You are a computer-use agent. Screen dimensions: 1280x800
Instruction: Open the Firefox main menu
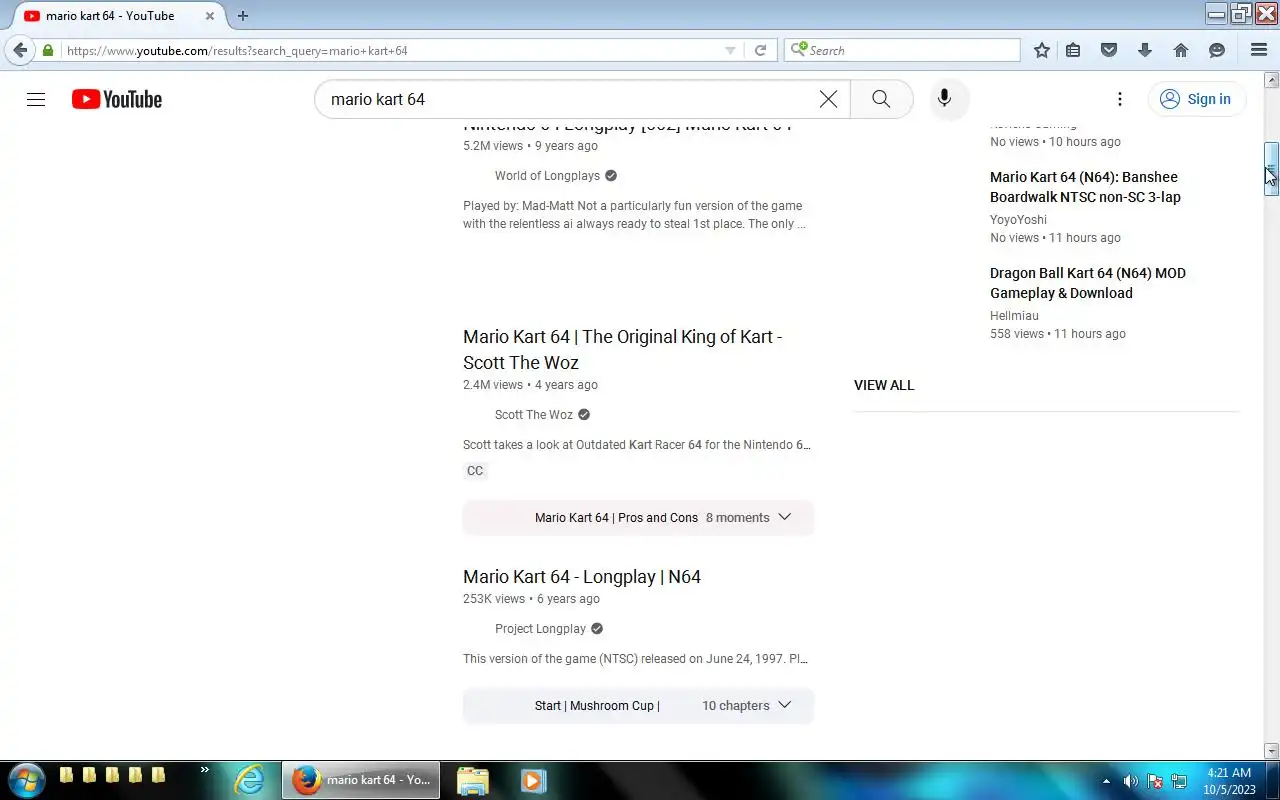[1259, 50]
